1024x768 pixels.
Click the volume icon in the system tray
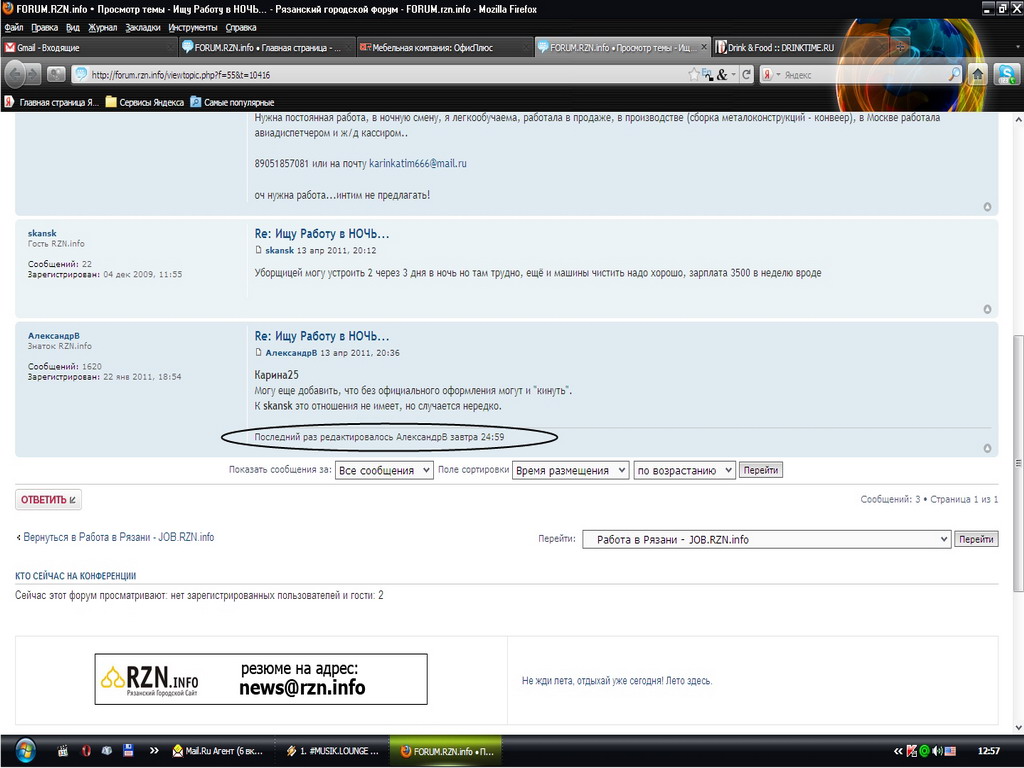939,750
